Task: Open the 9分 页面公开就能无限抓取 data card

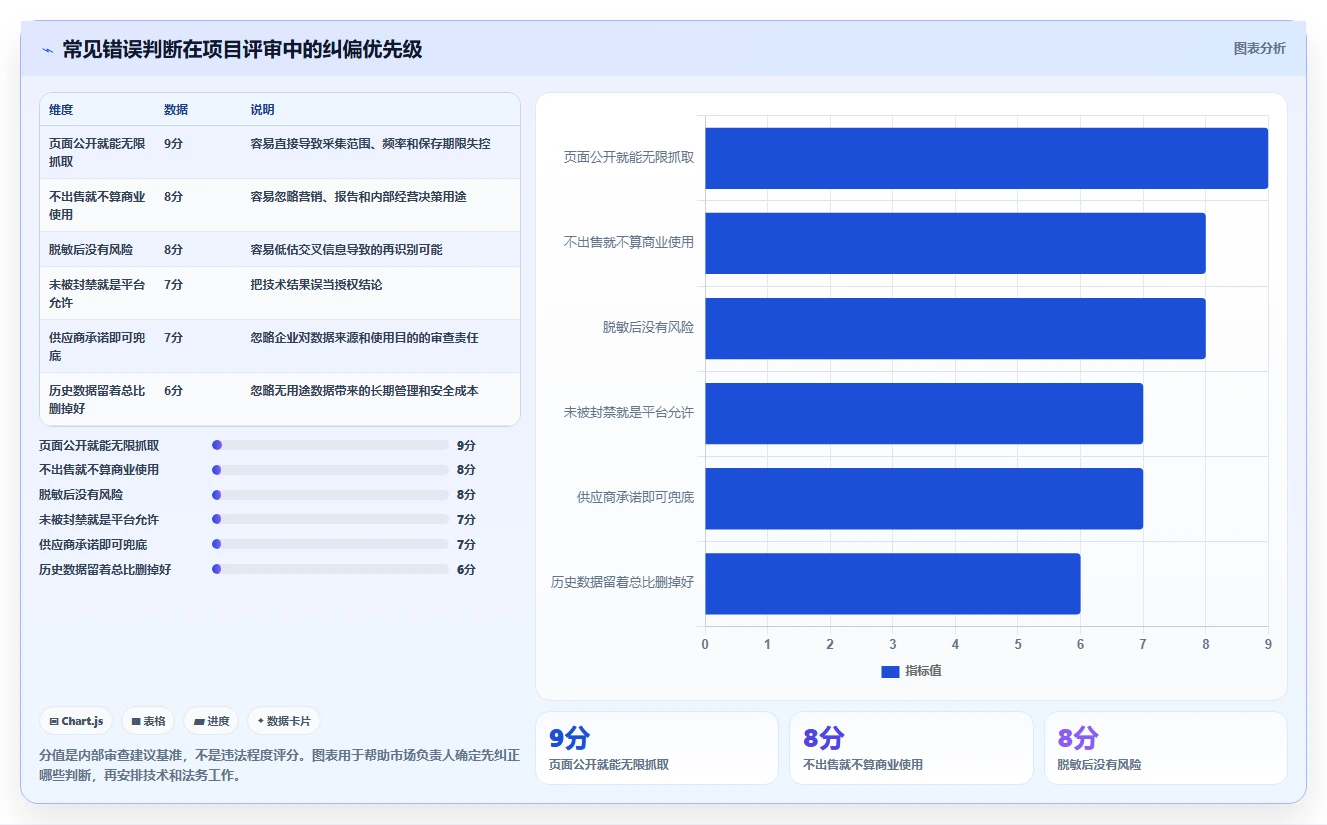Action: pos(657,748)
